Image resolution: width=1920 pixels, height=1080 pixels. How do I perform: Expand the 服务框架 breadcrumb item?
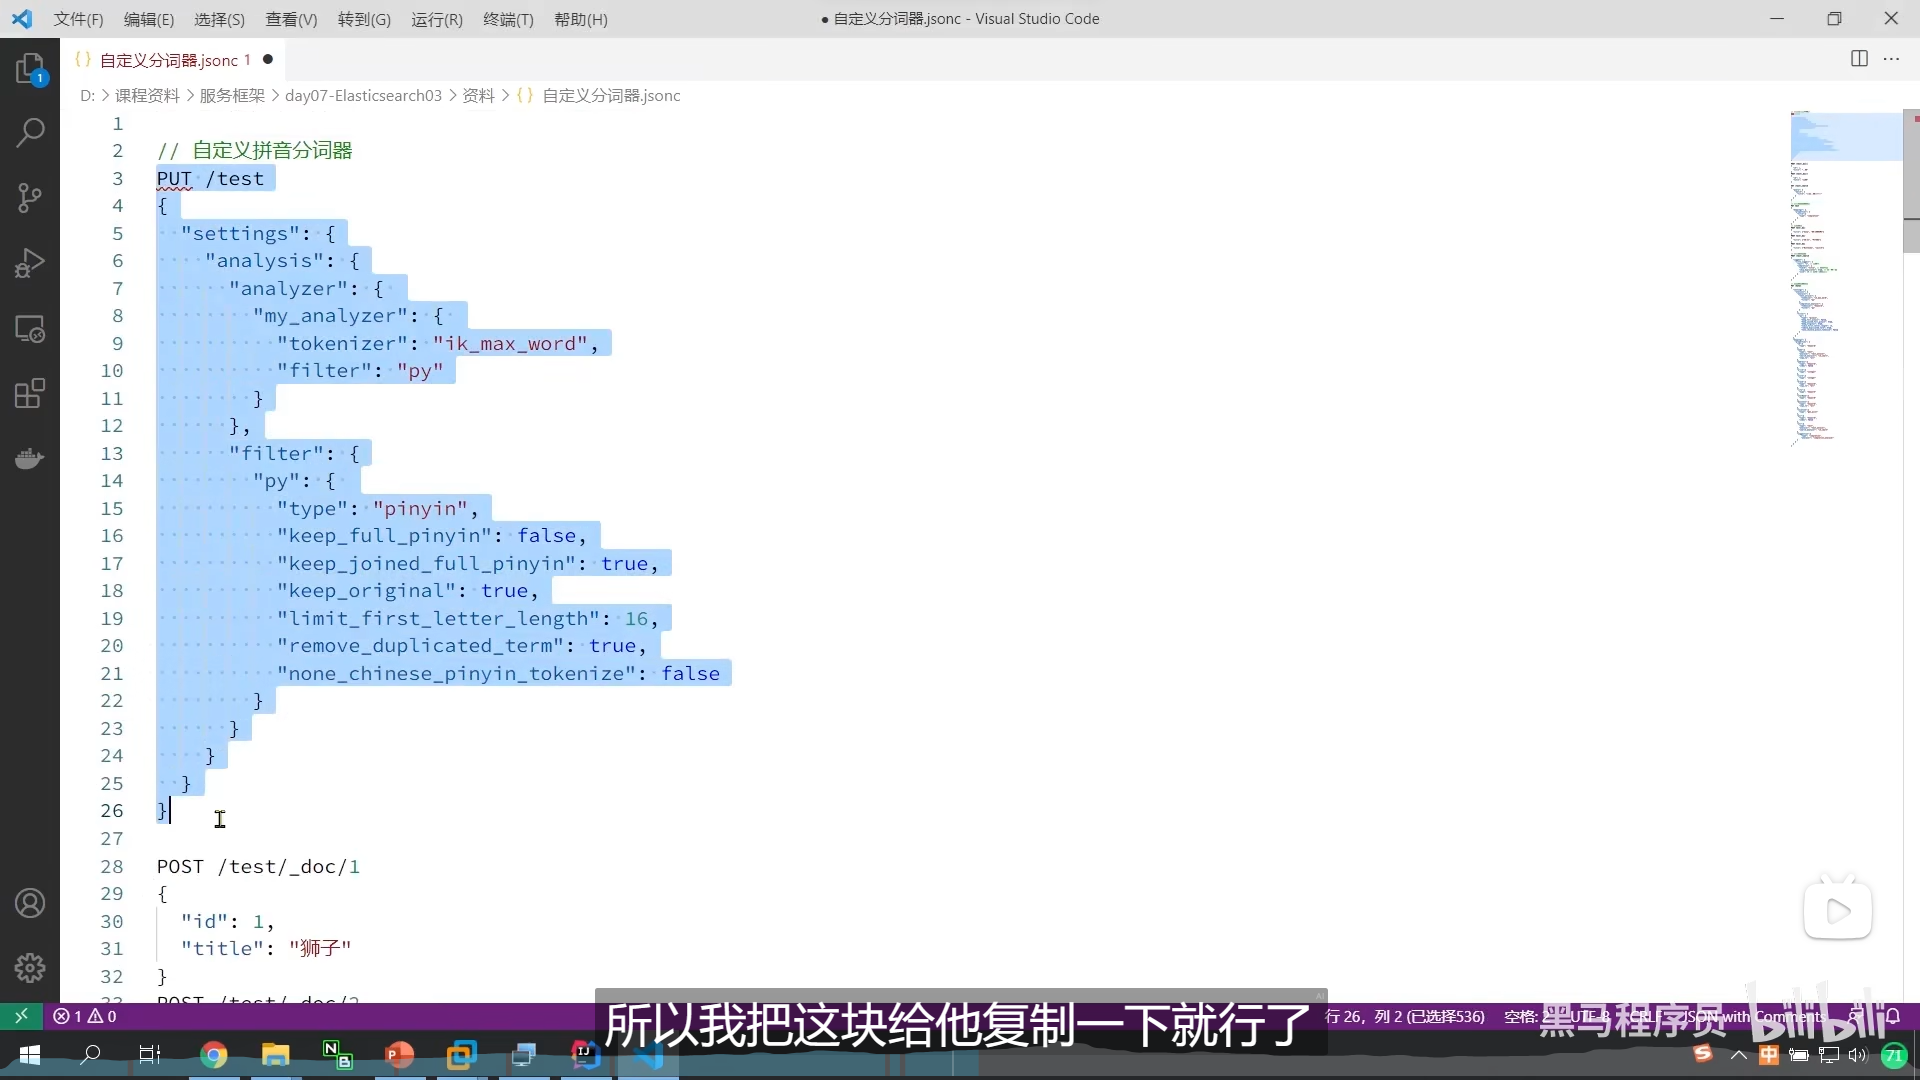[232, 96]
